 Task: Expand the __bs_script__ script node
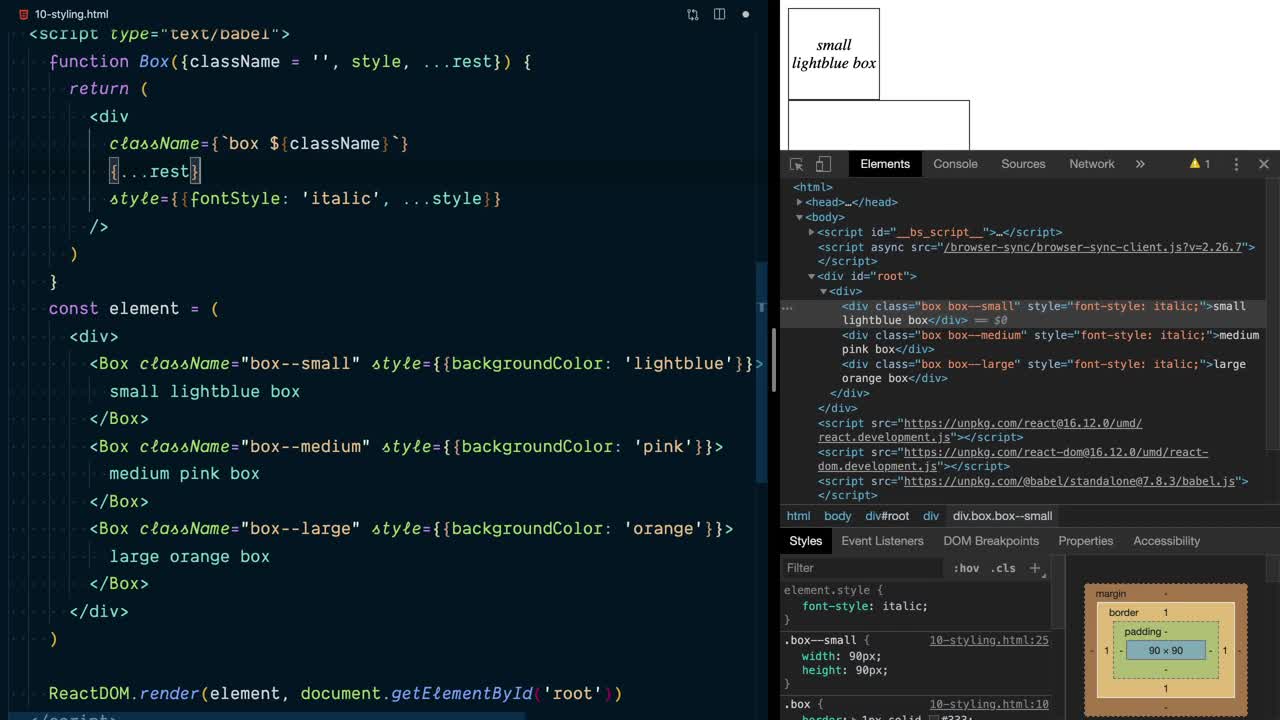(x=811, y=232)
